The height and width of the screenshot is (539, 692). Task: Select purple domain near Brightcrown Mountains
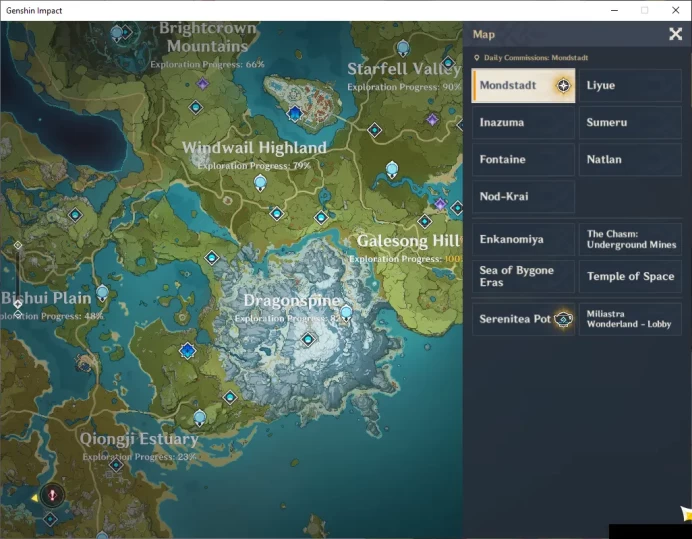point(203,83)
